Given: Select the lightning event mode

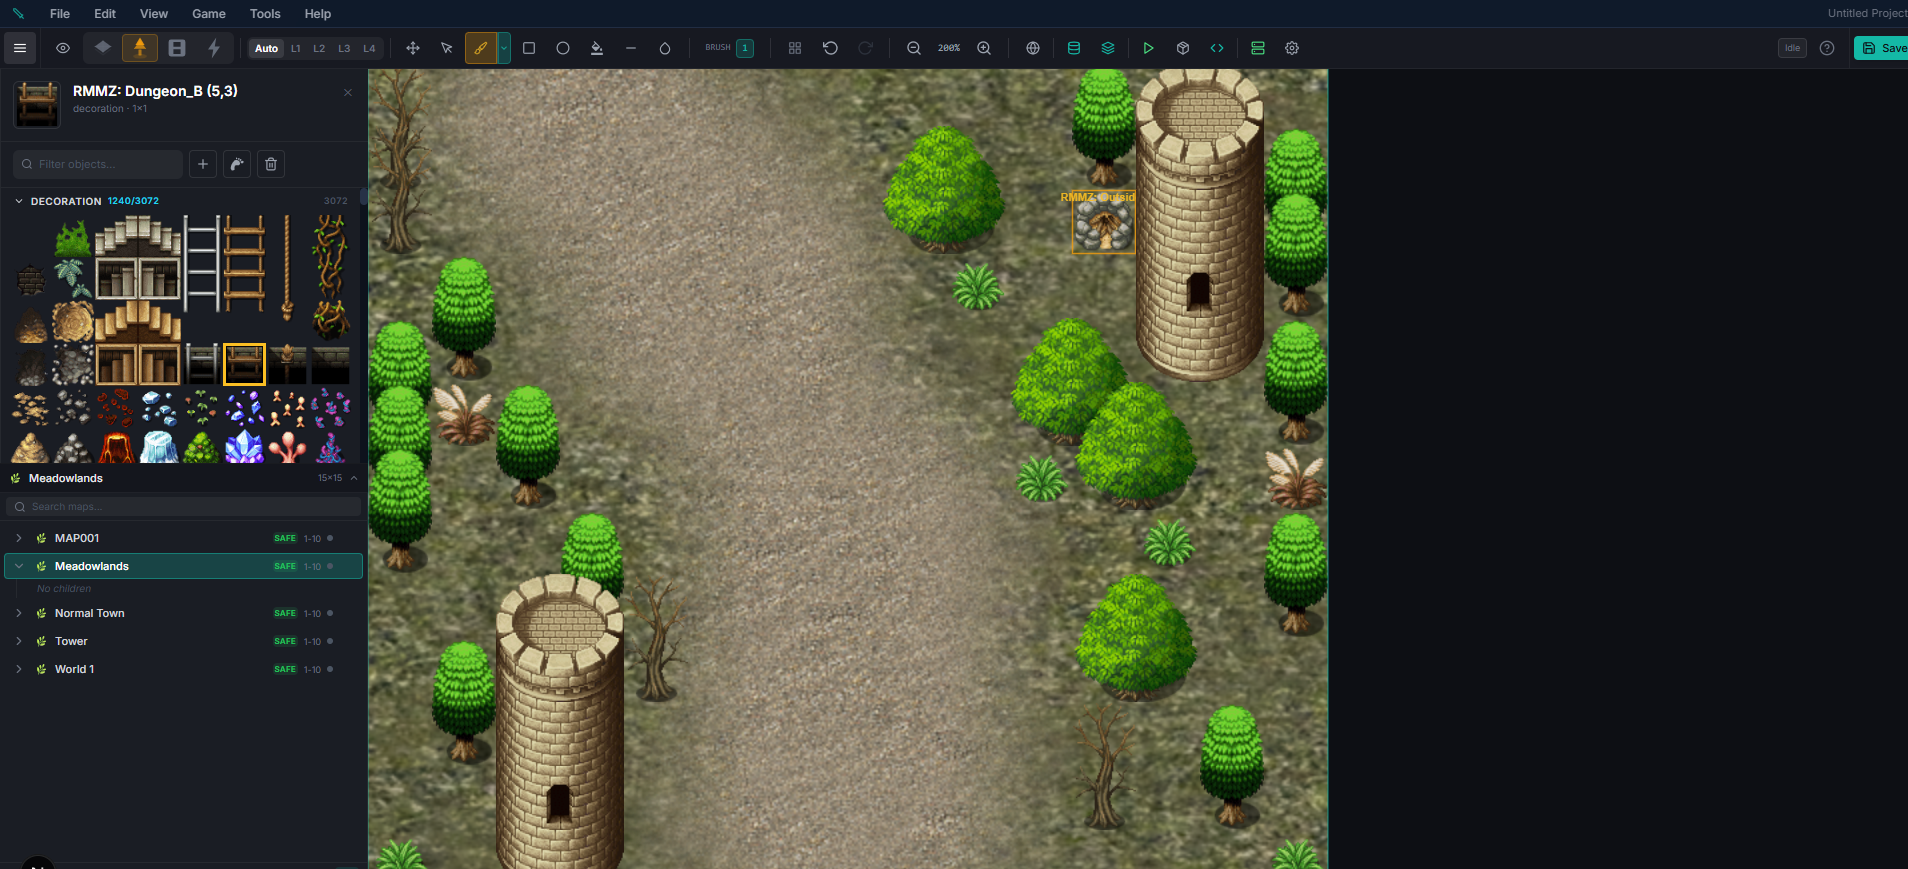Looking at the screenshot, I should point(214,48).
